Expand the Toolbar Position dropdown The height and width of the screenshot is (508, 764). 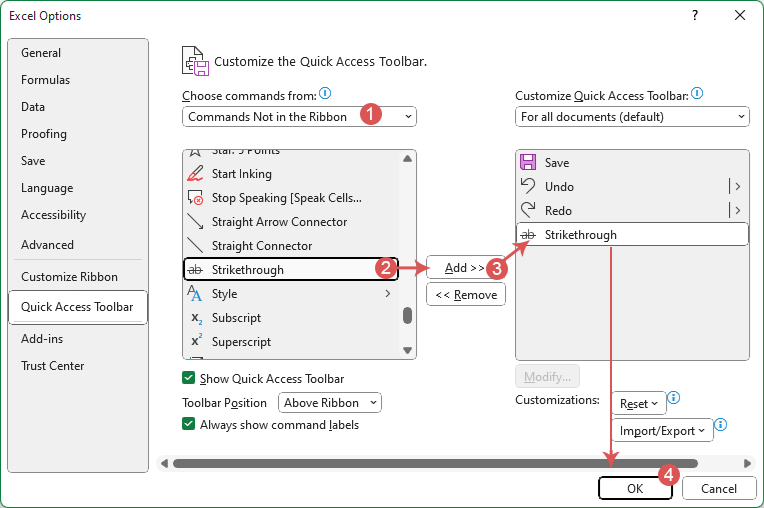click(330, 403)
